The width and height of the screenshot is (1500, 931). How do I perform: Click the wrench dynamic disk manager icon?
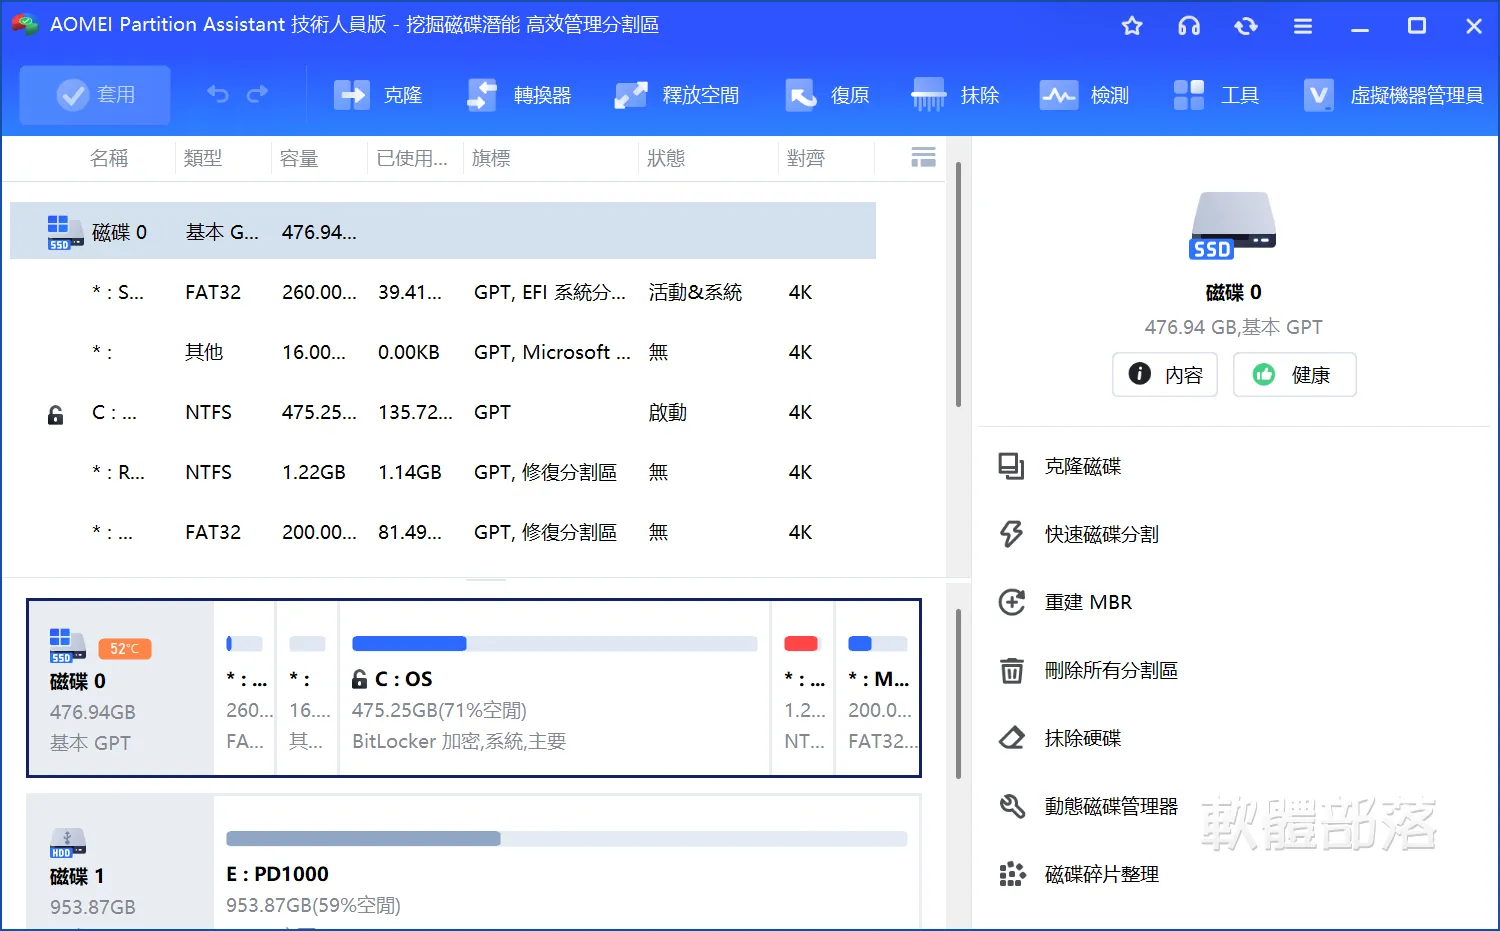click(x=1012, y=806)
